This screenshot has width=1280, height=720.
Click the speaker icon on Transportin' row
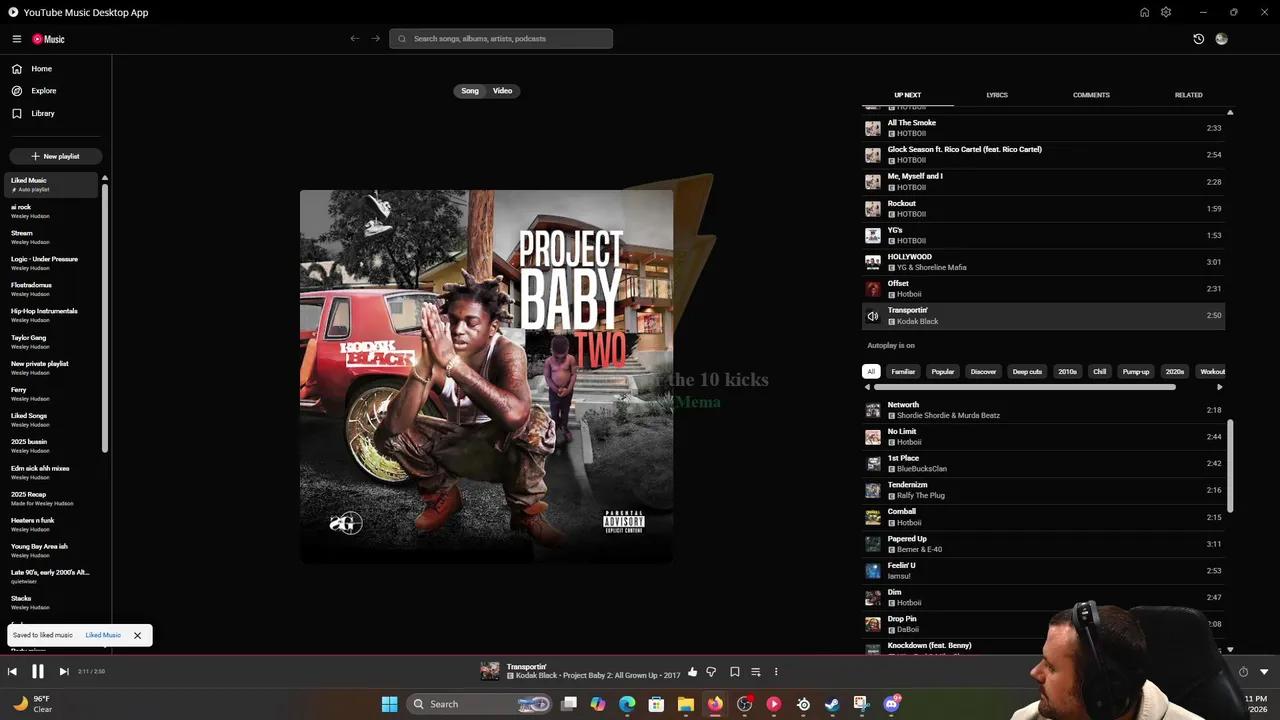[873, 316]
